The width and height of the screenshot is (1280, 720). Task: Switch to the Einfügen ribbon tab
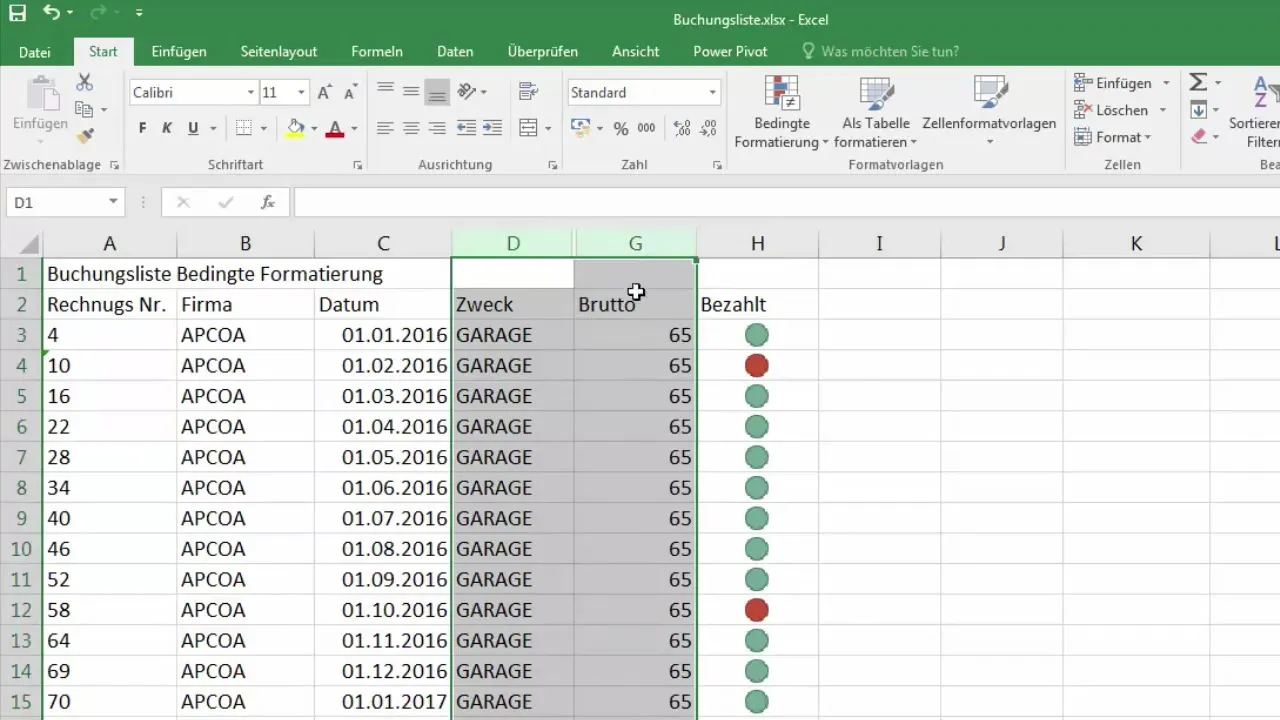(179, 52)
